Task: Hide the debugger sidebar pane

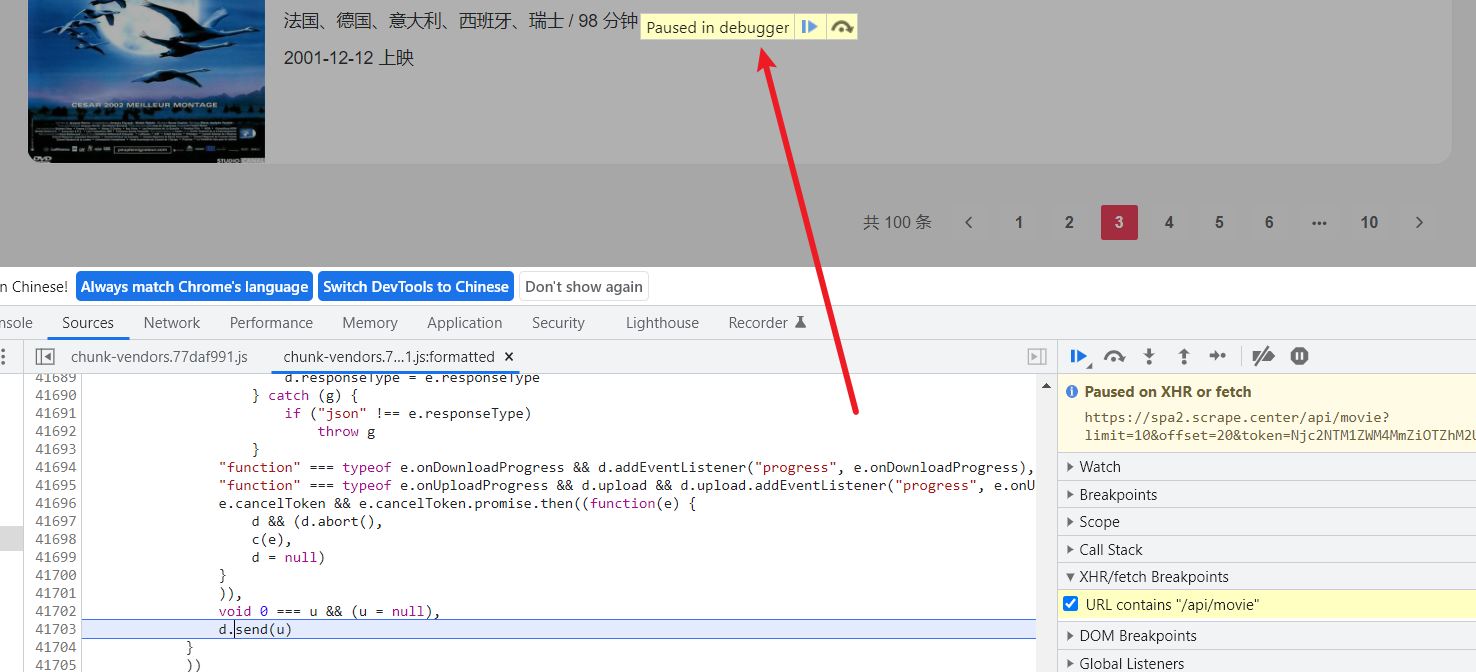Action: coord(1037,357)
